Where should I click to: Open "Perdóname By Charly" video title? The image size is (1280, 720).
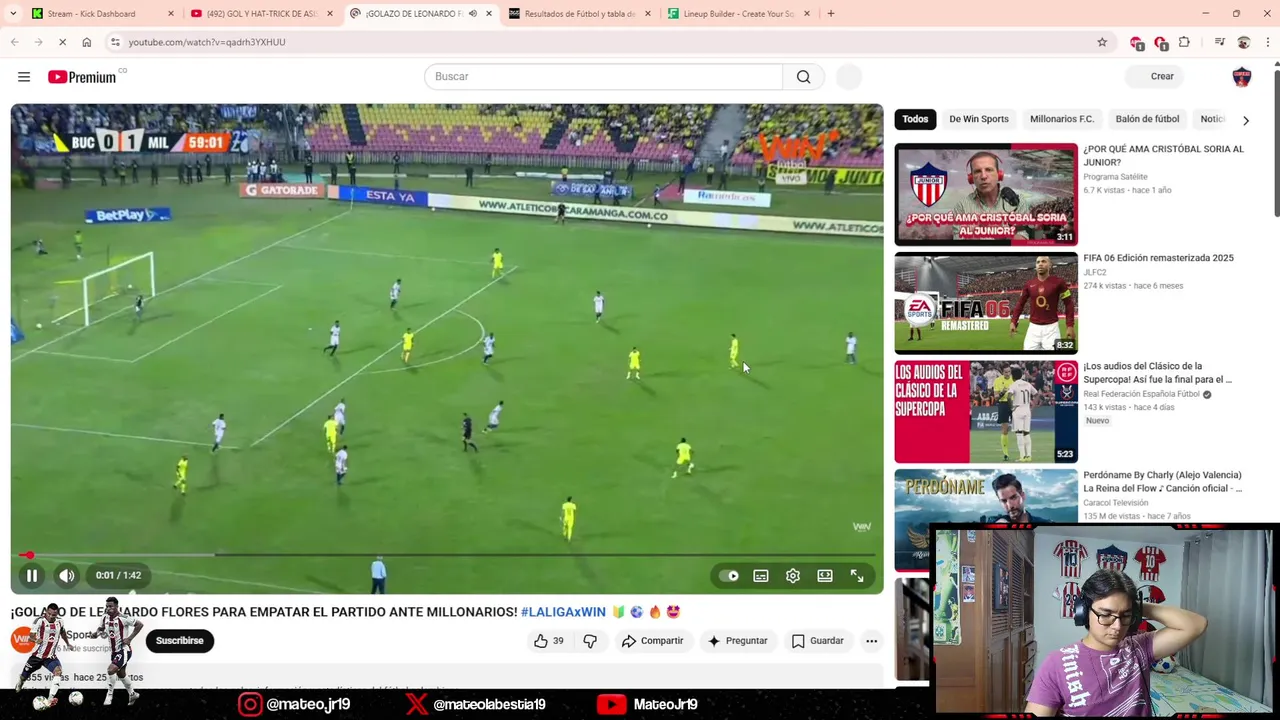coord(1162,482)
